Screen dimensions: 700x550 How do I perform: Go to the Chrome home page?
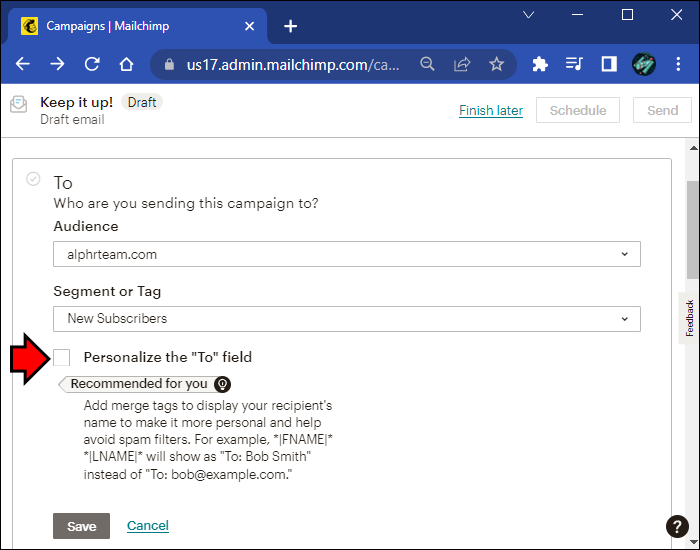[x=126, y=64]
